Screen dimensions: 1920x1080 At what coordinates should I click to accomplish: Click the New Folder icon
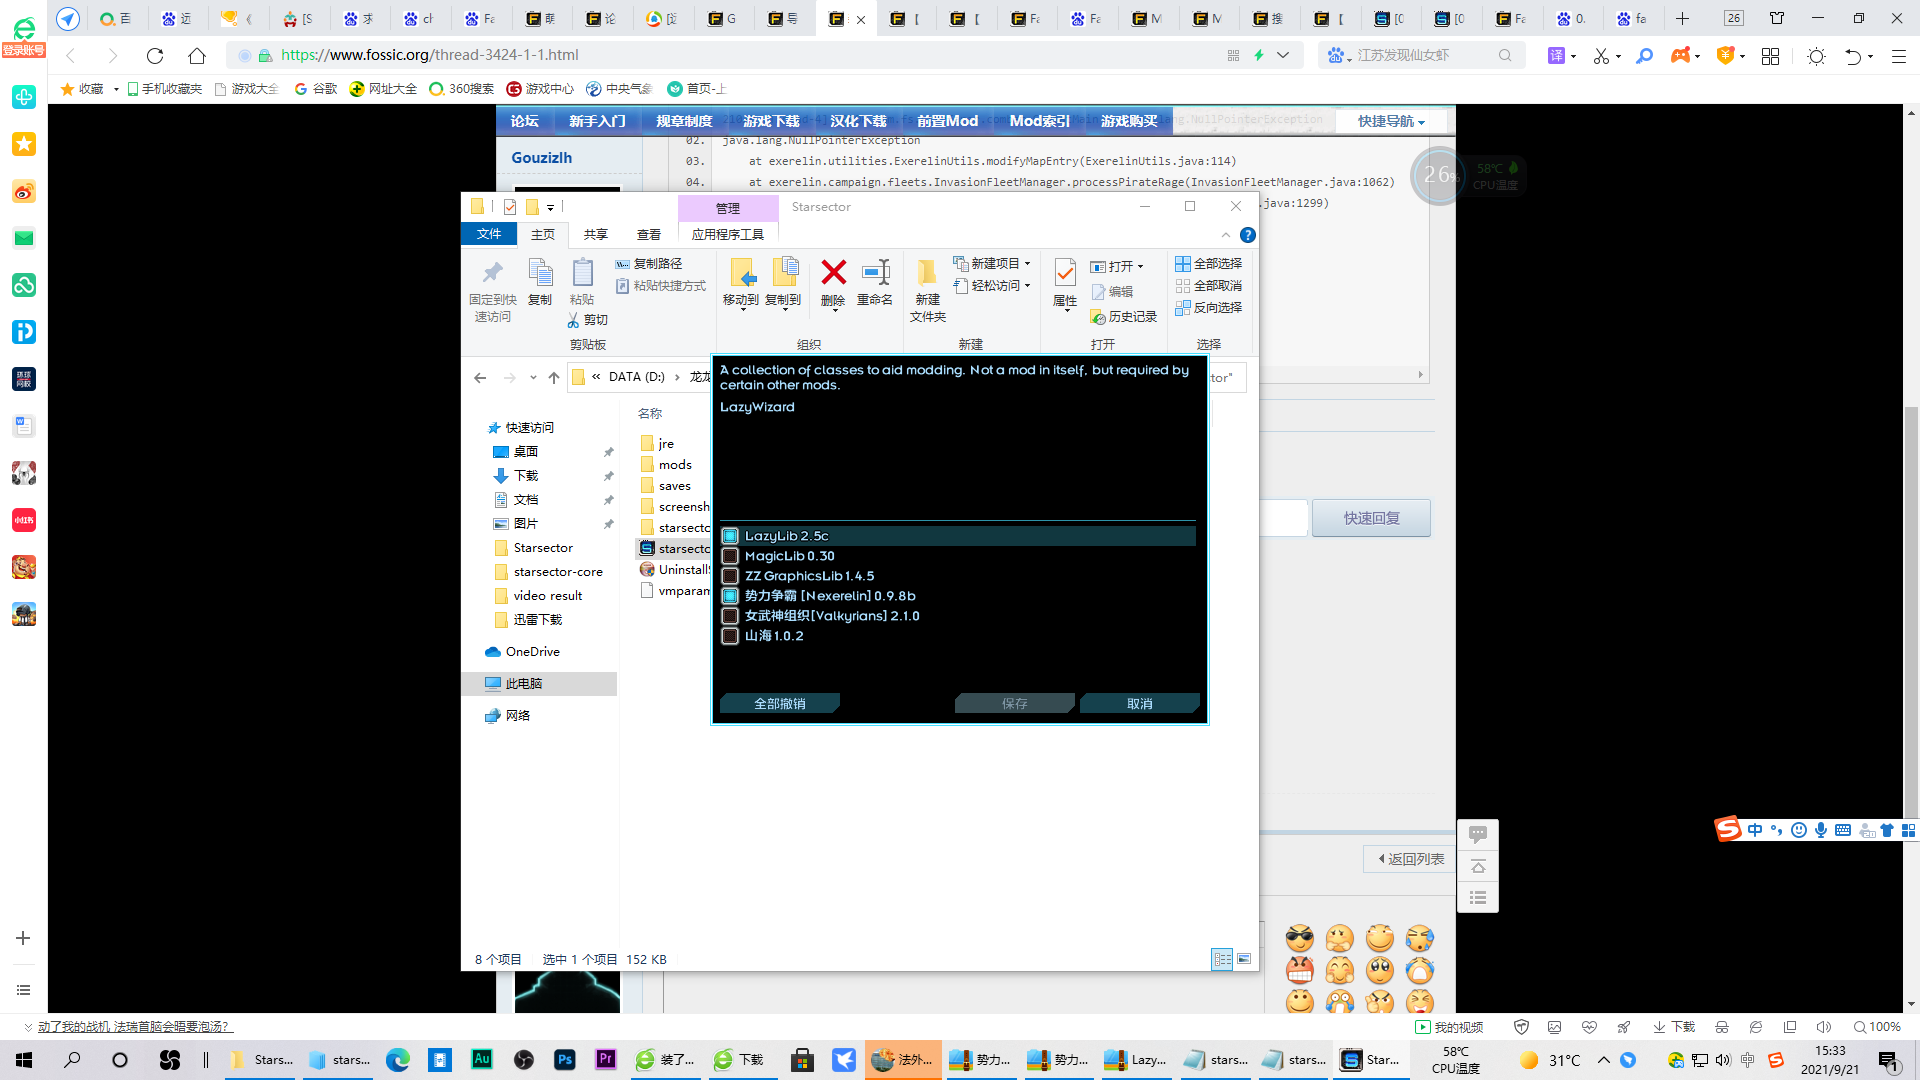(927, 273)
